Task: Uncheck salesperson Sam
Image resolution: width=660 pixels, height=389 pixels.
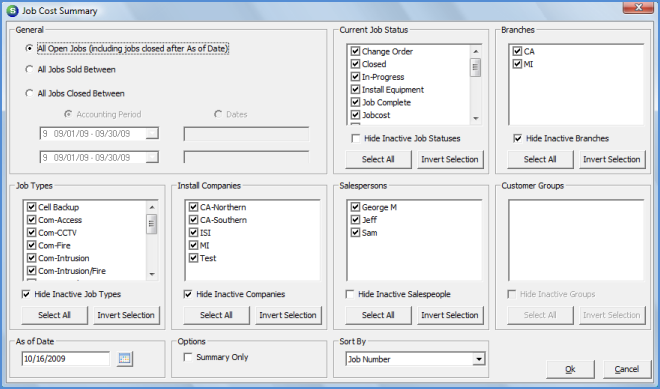Action: click(355, 233)
